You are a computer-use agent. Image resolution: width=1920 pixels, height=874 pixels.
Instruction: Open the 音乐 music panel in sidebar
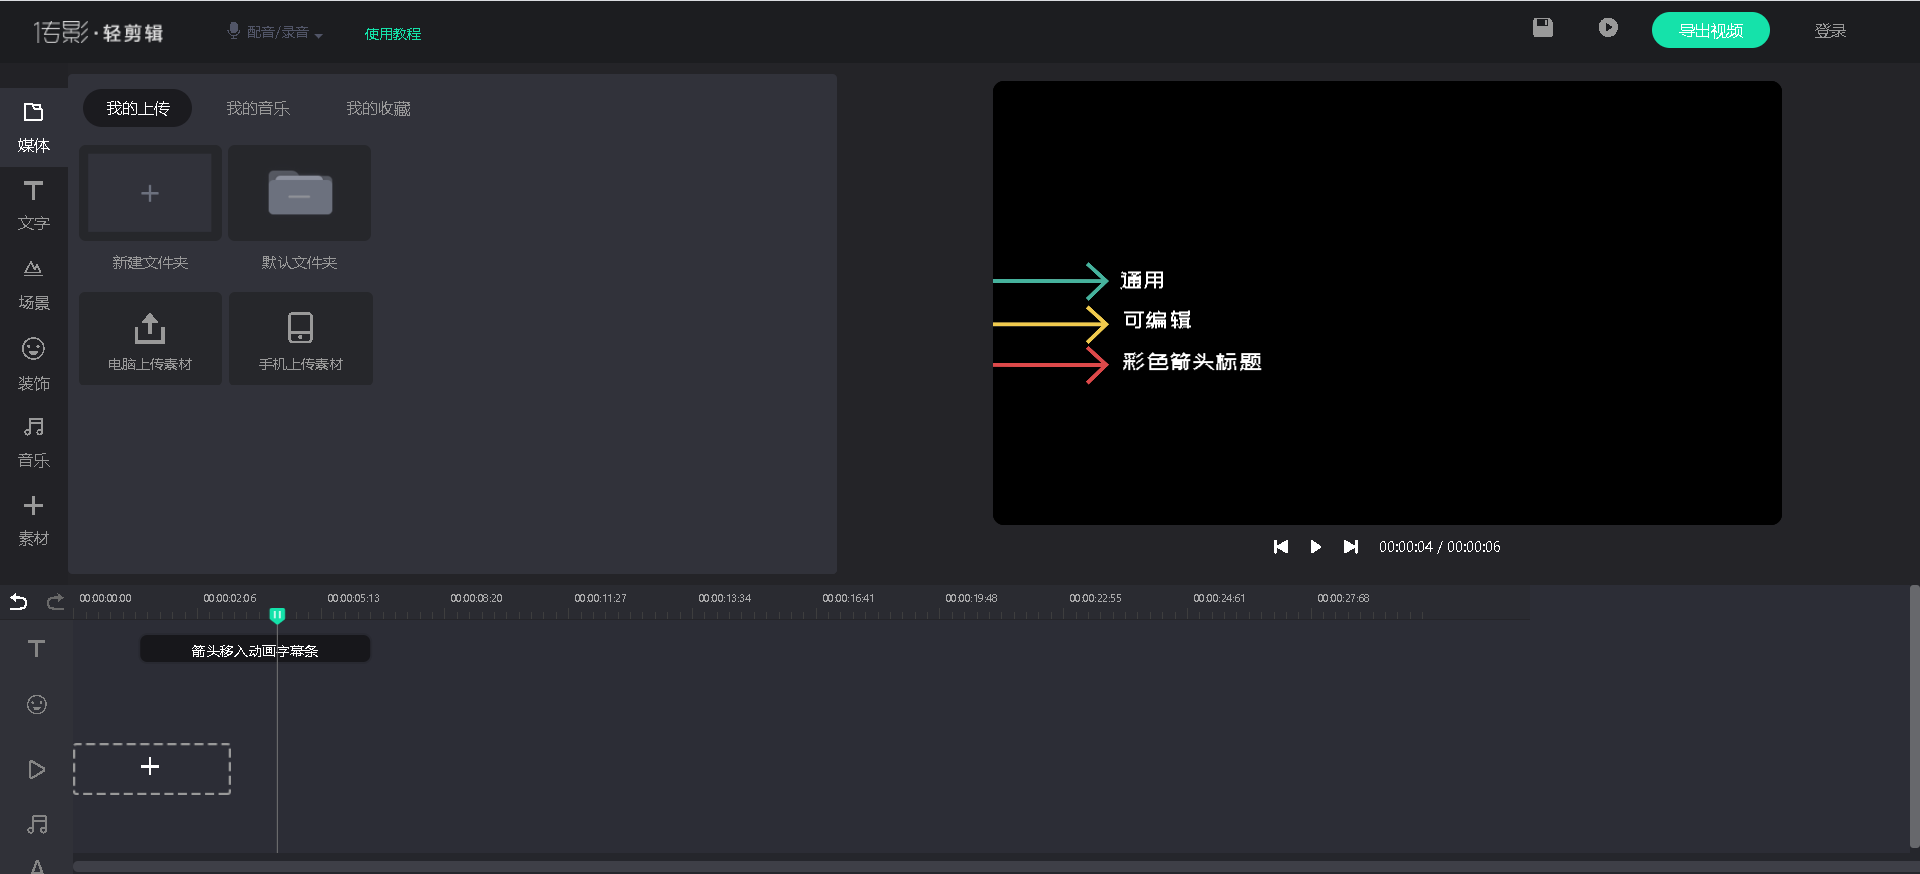[33, 442]
